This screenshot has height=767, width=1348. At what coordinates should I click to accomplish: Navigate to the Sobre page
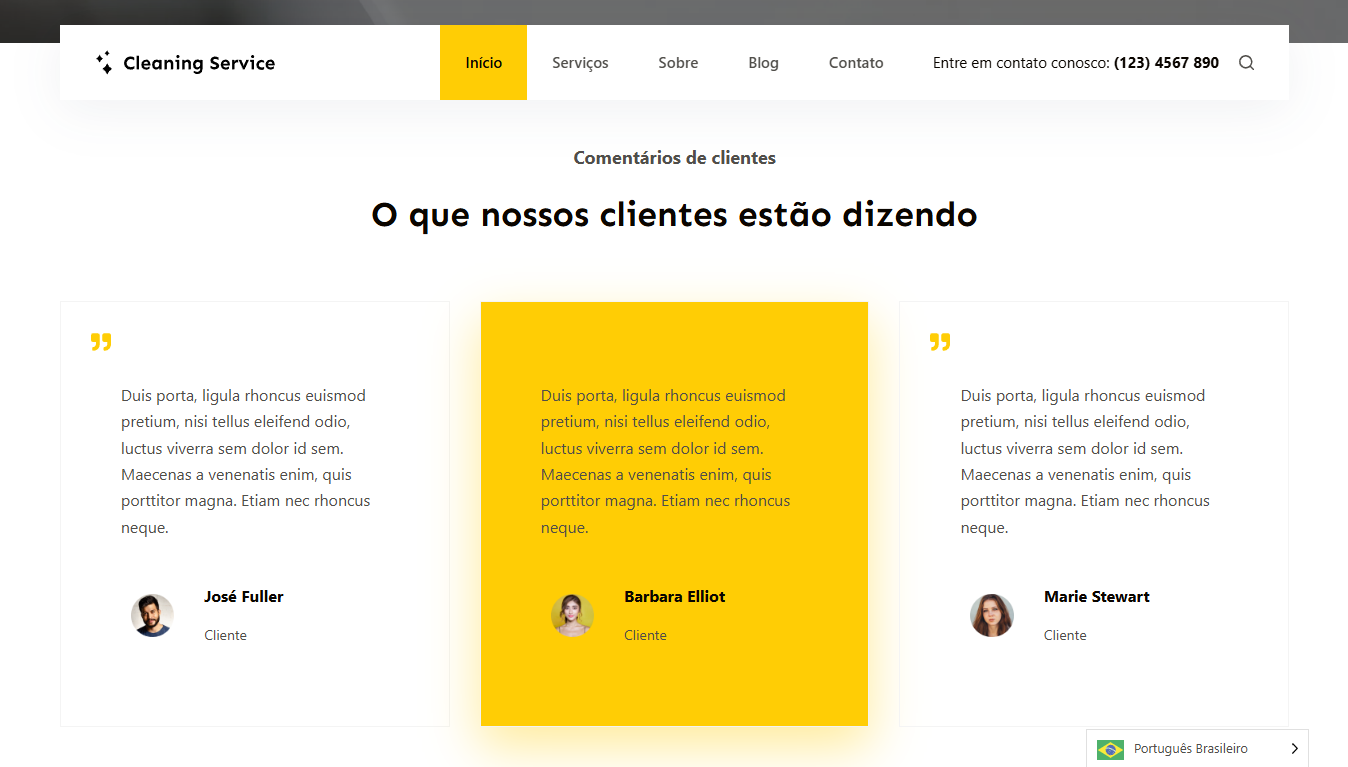coord(678,63)
